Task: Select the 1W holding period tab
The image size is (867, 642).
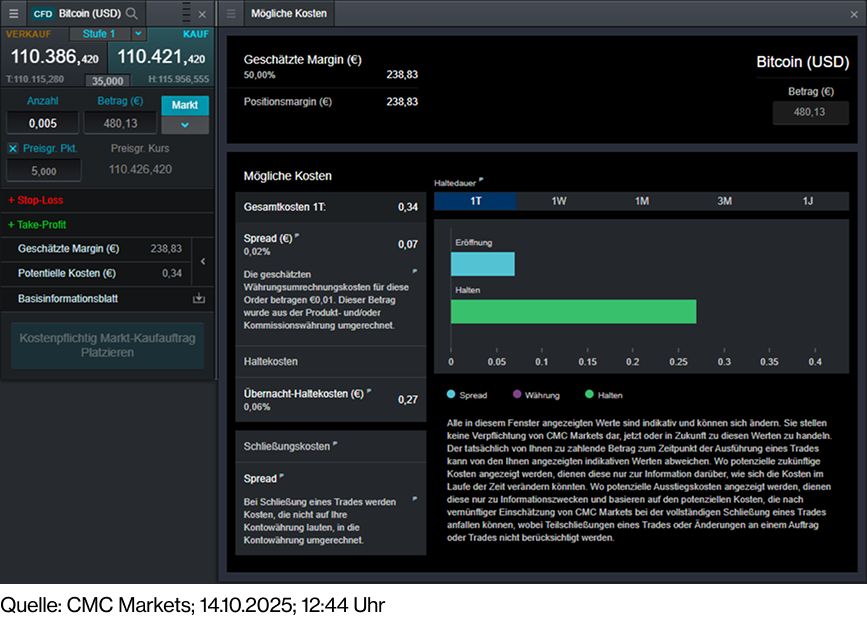Action: (559, 201)
